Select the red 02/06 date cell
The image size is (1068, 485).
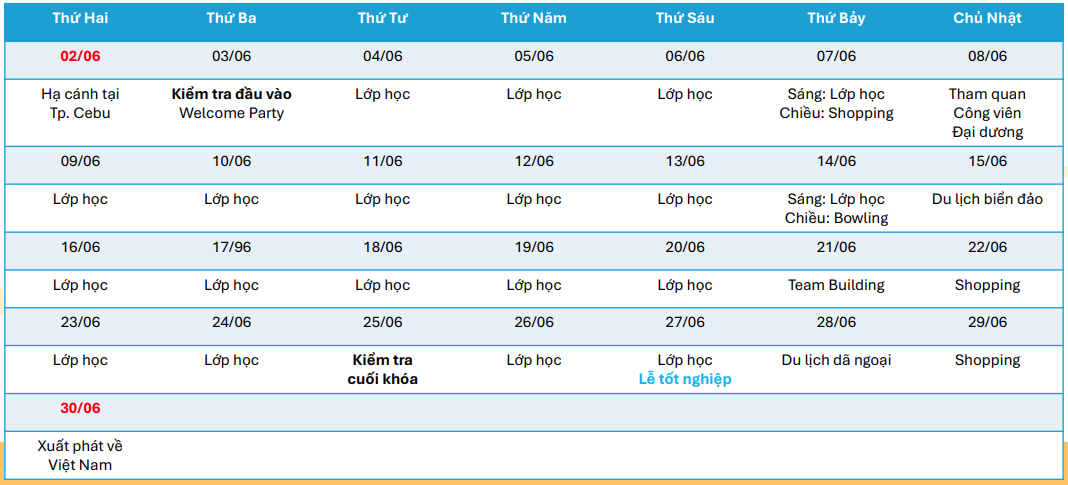(80, 56)
